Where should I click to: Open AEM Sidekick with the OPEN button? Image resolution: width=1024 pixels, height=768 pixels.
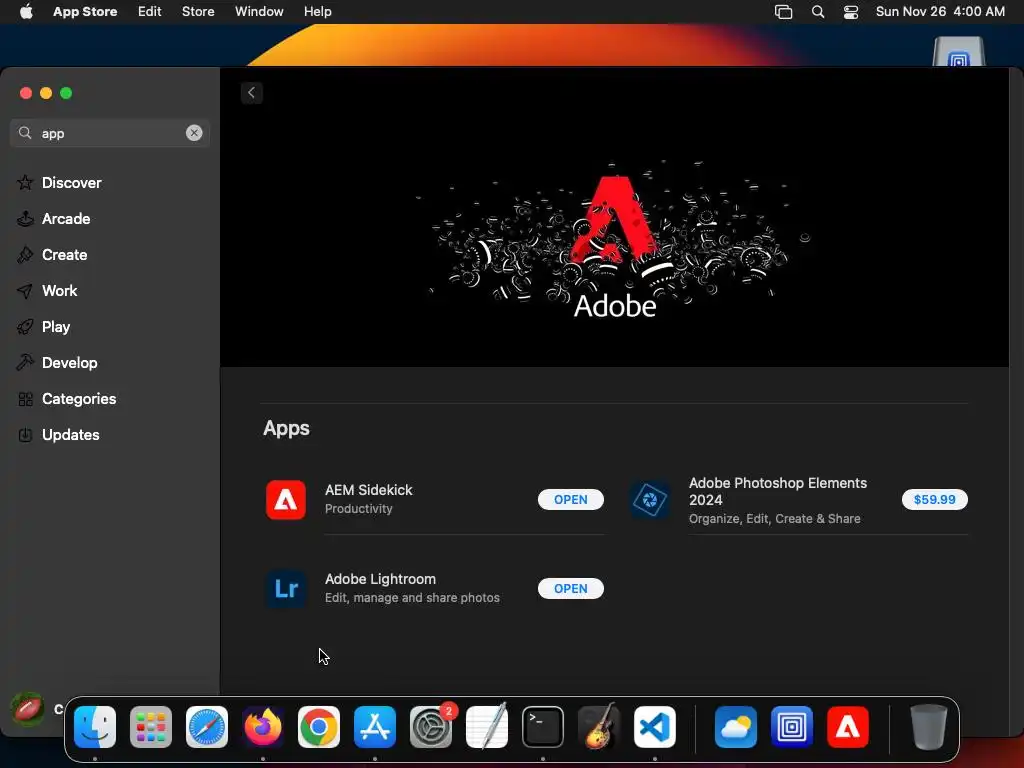571,500
